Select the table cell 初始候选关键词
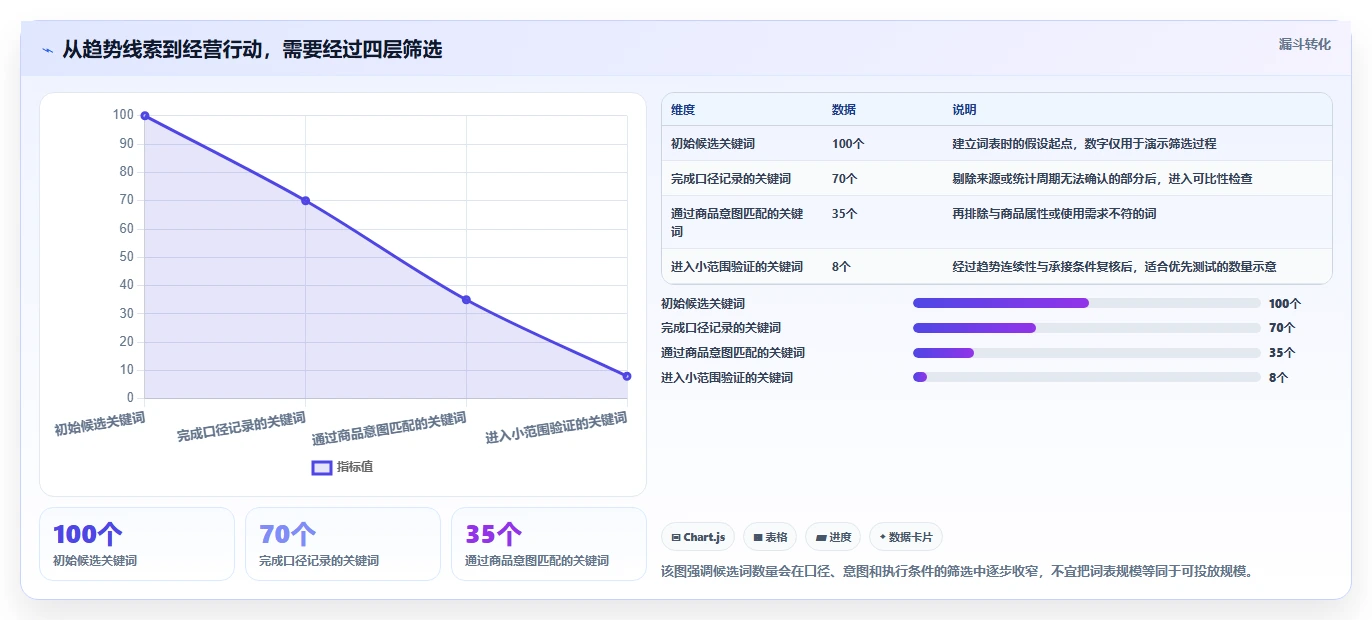This screenshot has width=1372, height=620. 713,144
